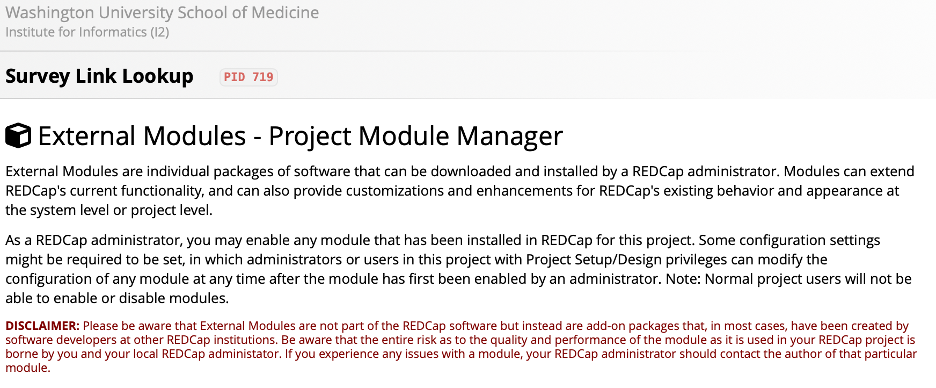Viewport: 936px width, 388px height.
Task: Click the line able to enable or disable modules
Action: point(117,298)
